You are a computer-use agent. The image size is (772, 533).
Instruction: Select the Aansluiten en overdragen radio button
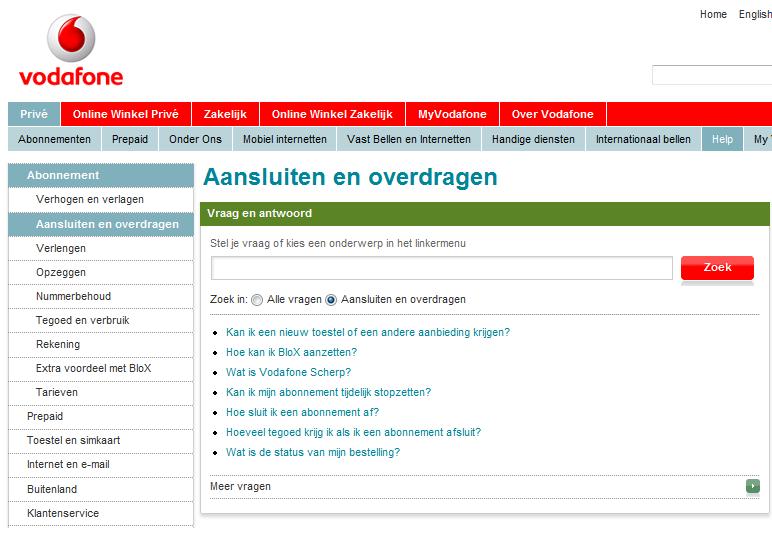point(331,300)
